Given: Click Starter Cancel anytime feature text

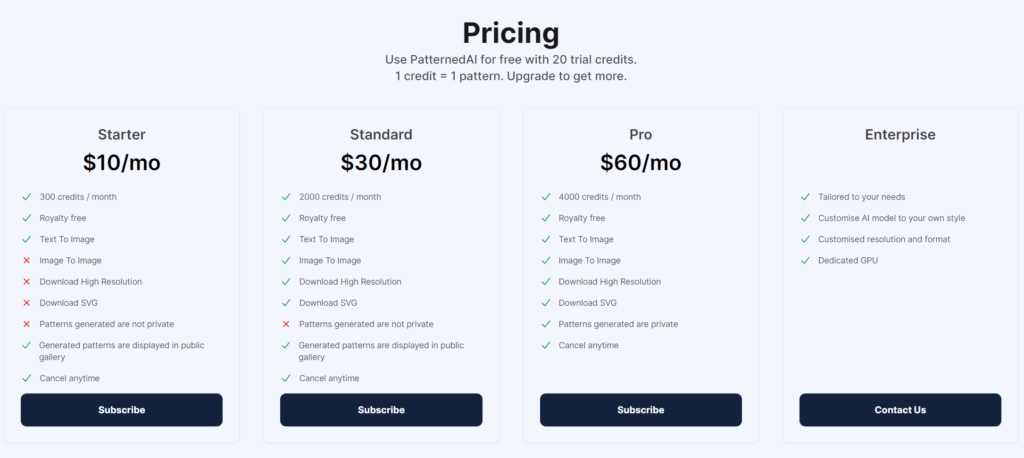Looking at the screenshot, I should click(x=69, y=378).
